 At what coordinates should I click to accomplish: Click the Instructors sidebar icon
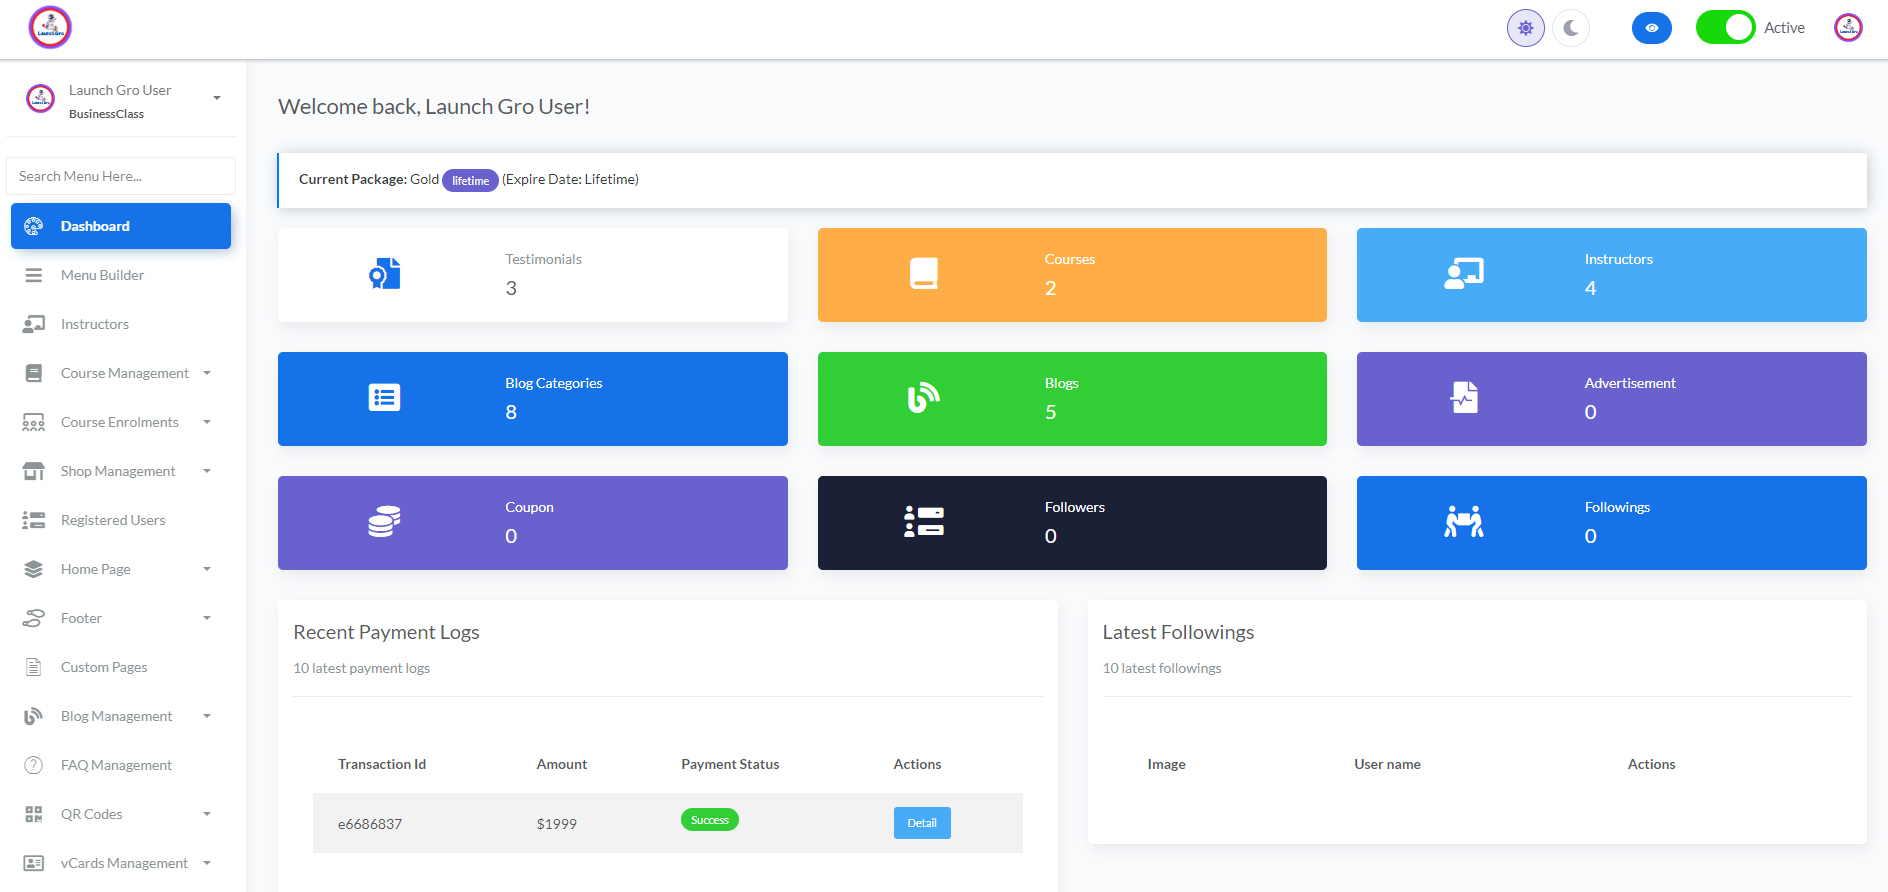pos(34,324)
